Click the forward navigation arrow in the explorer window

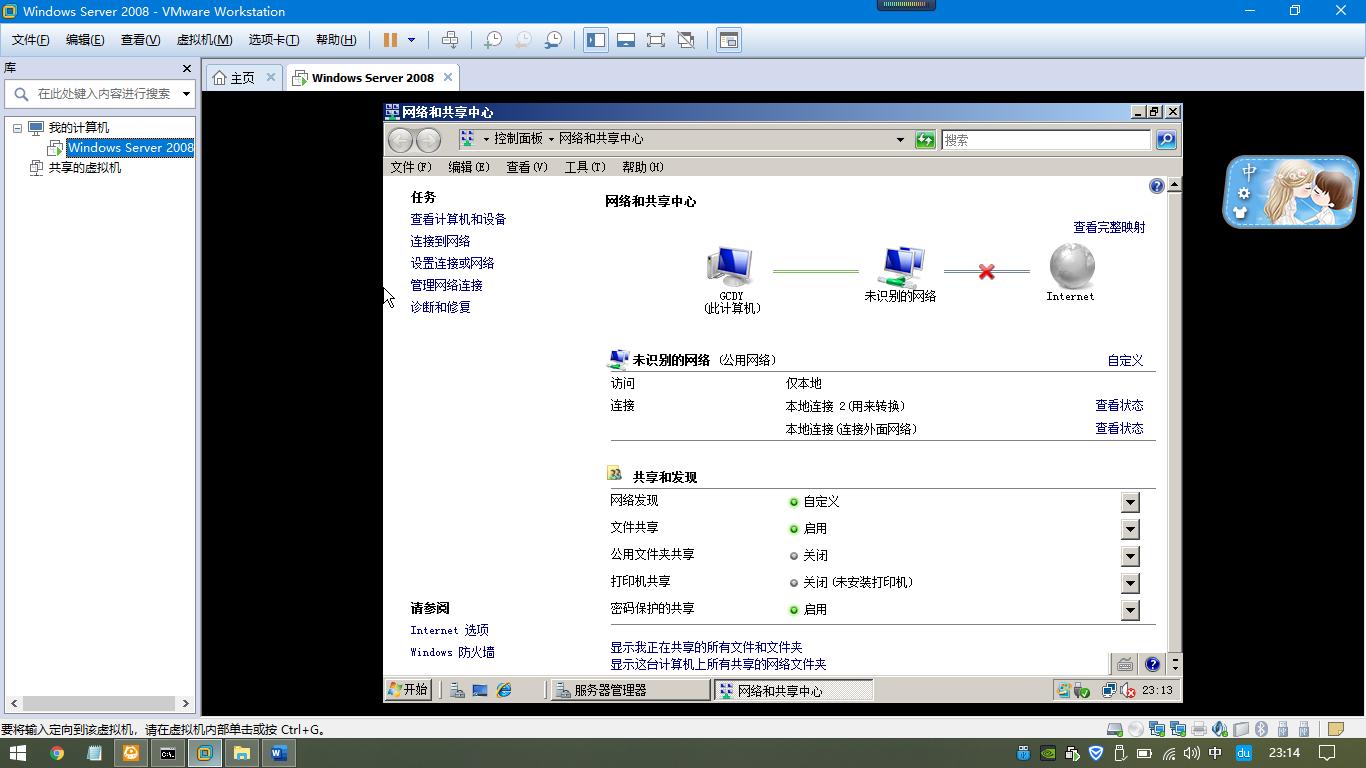428,140
